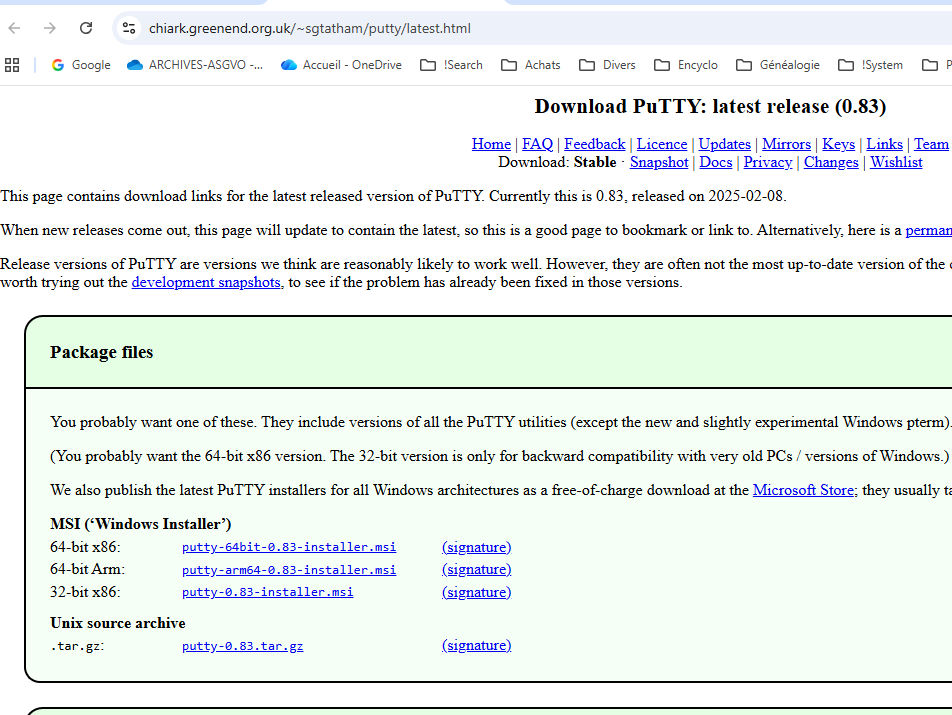Open the Achats bookmark folder

pyautogui.click(x=531, y=65)
